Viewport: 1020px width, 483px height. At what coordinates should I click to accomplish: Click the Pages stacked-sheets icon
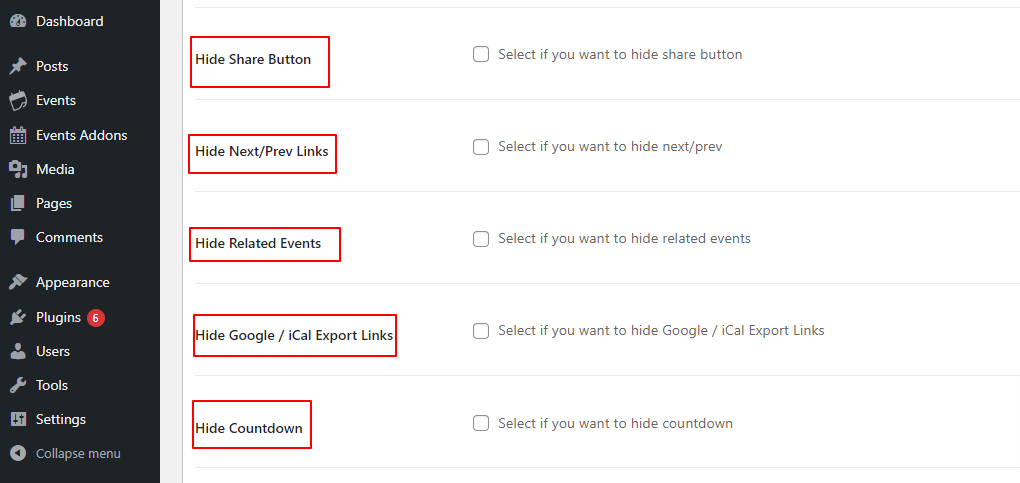[x=18, y=203]
